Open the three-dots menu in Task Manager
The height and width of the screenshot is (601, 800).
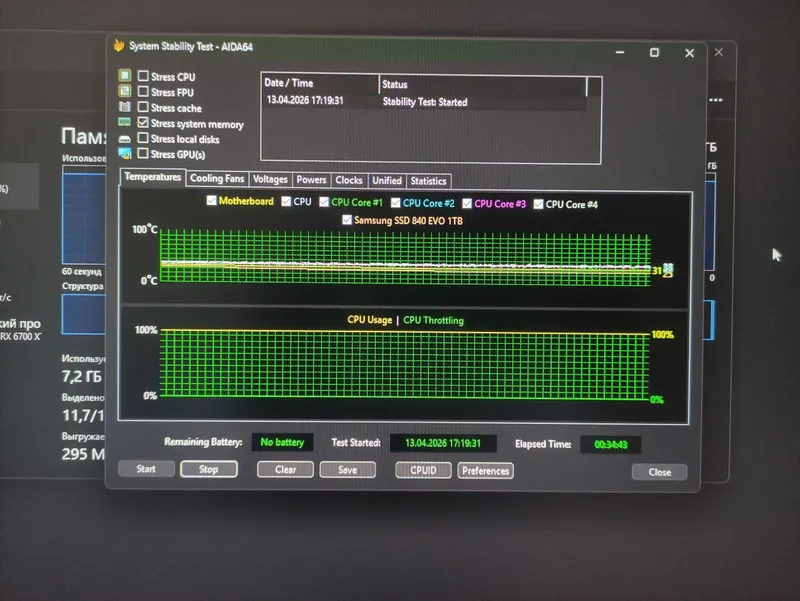click(x=716, y=100)
